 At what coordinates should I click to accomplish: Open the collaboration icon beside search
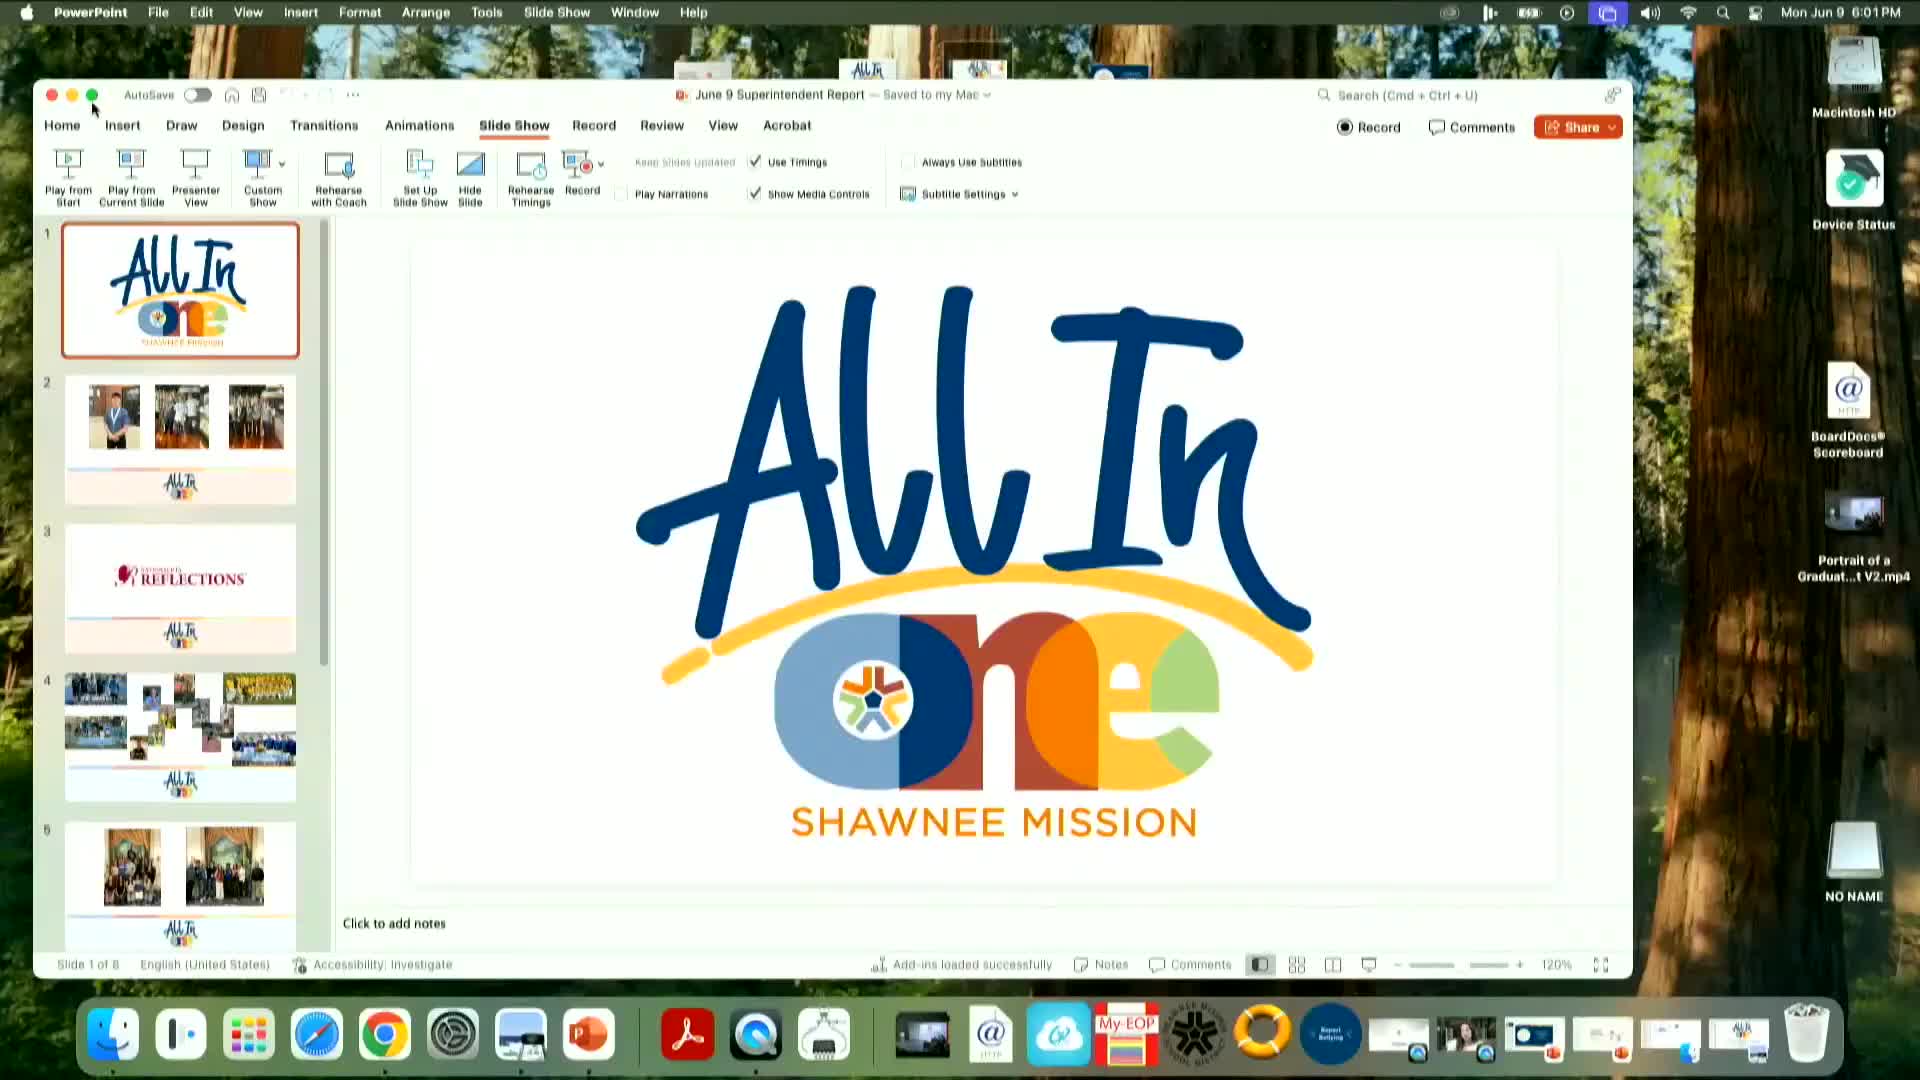(1612, 95)
